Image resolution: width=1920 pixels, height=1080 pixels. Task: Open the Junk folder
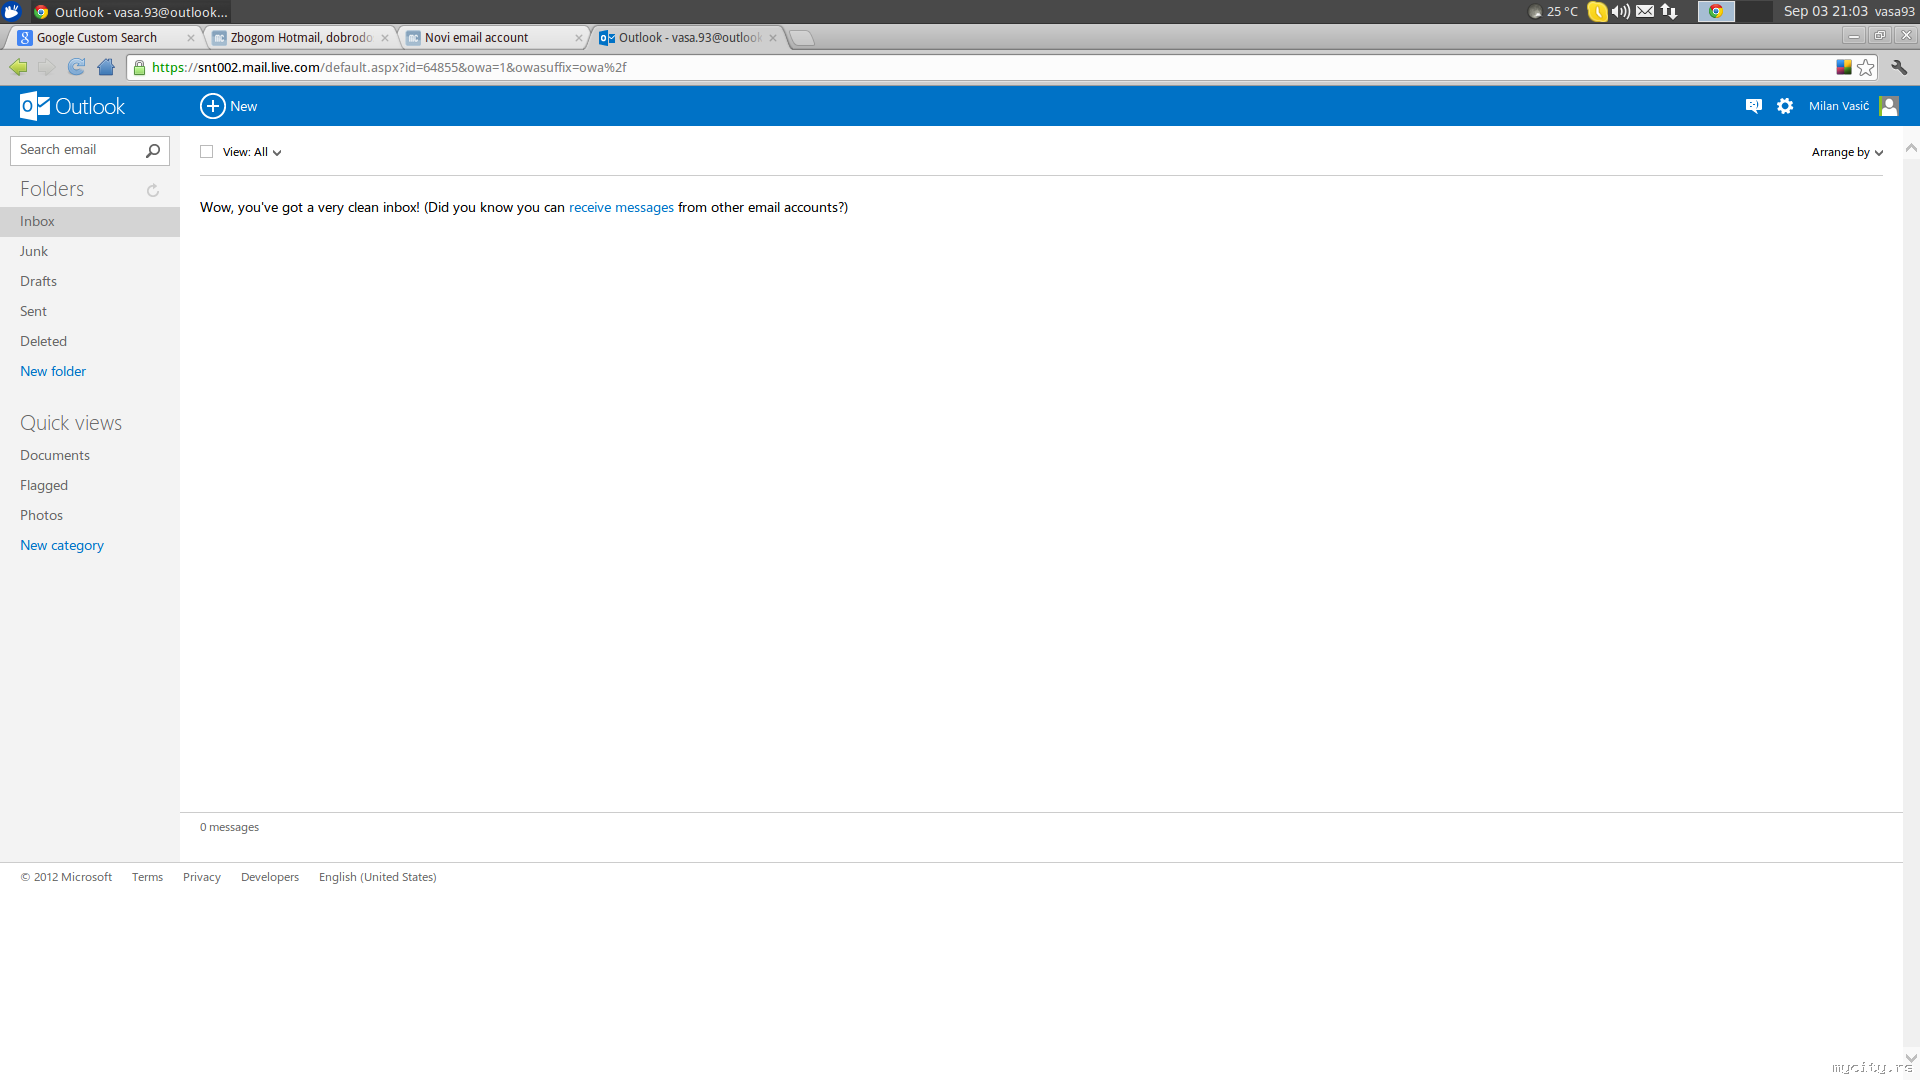34,251
